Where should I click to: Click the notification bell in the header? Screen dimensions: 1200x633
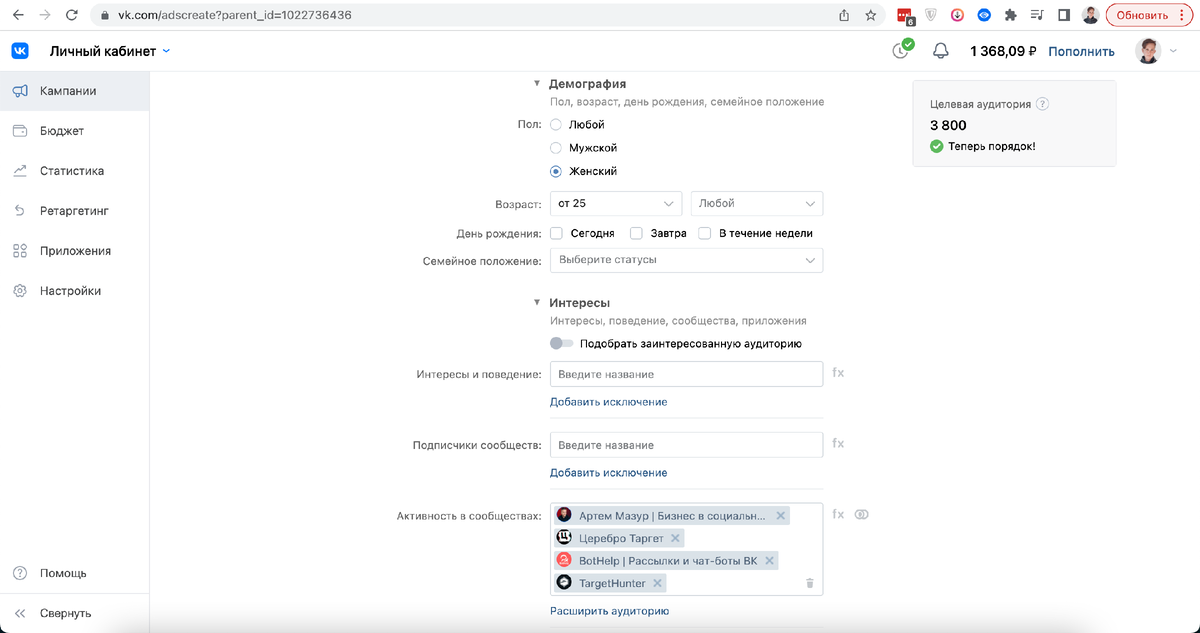point(940,49)
